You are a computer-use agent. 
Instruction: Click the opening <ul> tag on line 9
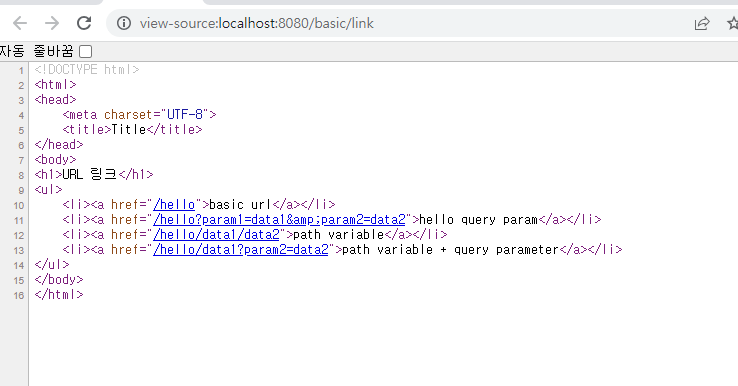pyautogui.click(x=48, y=190)
